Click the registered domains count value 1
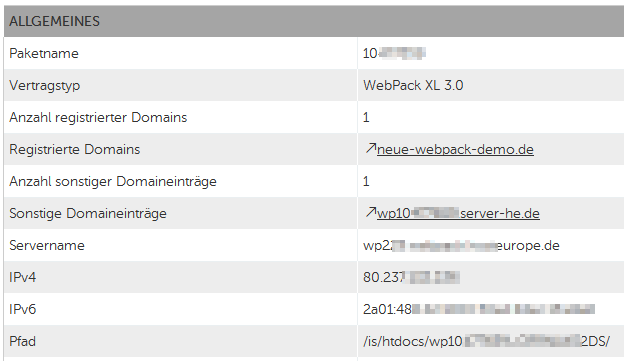This screenshot has width=624, height=361. point(366,117)
